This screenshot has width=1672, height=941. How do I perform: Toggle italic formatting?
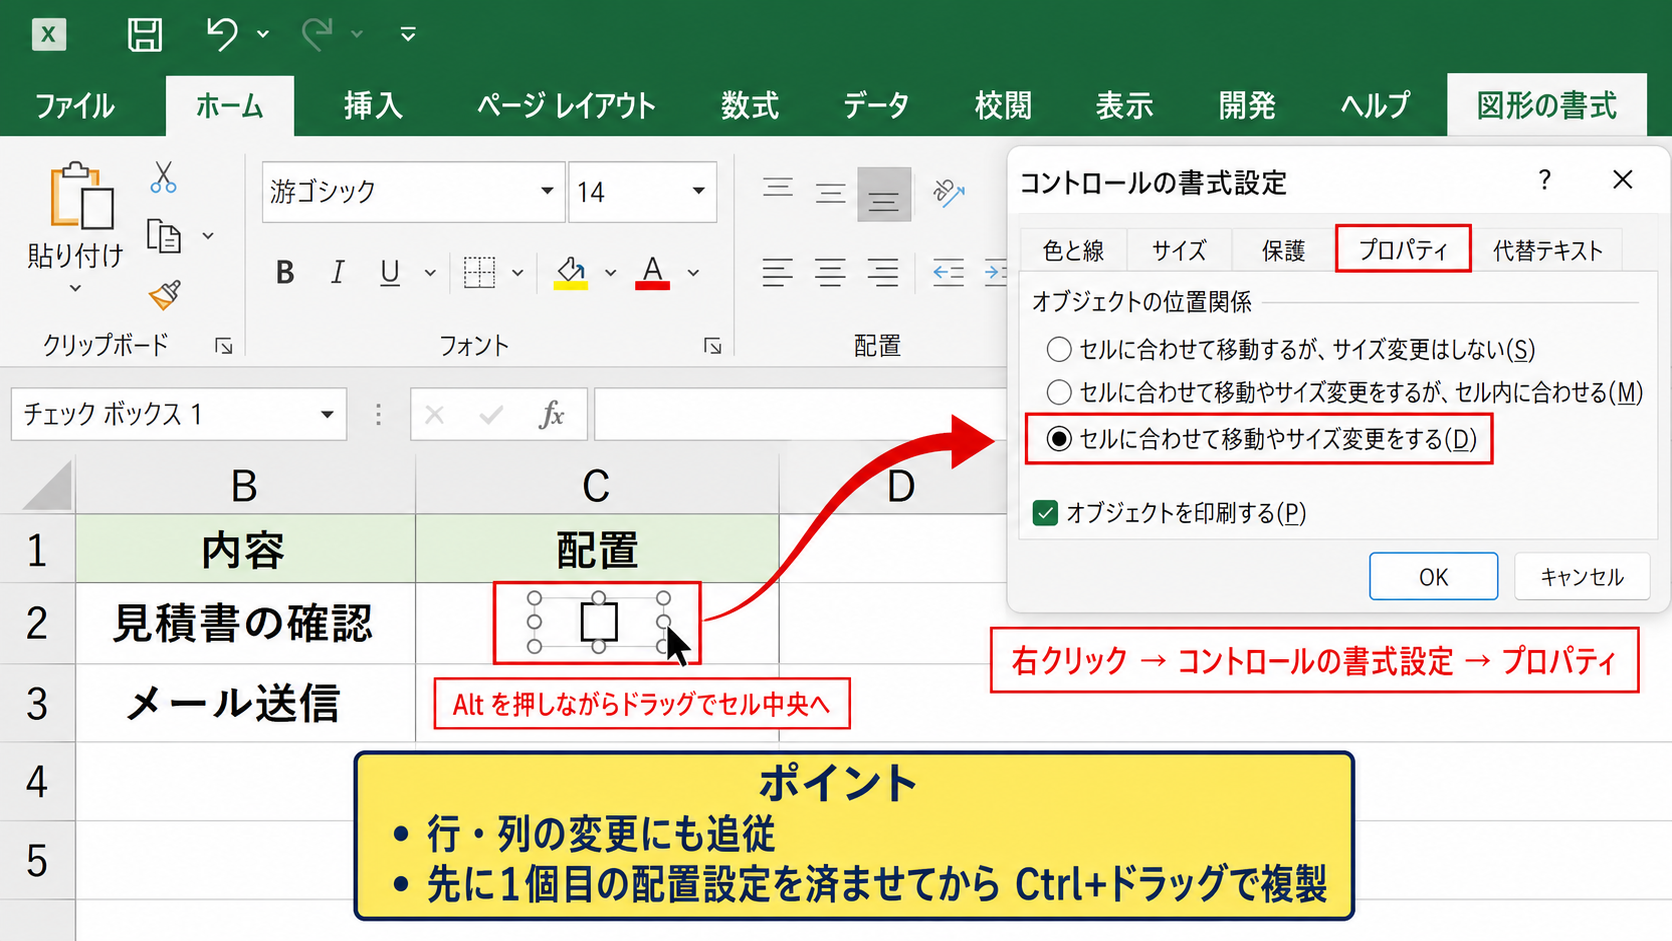click(338, 272)
